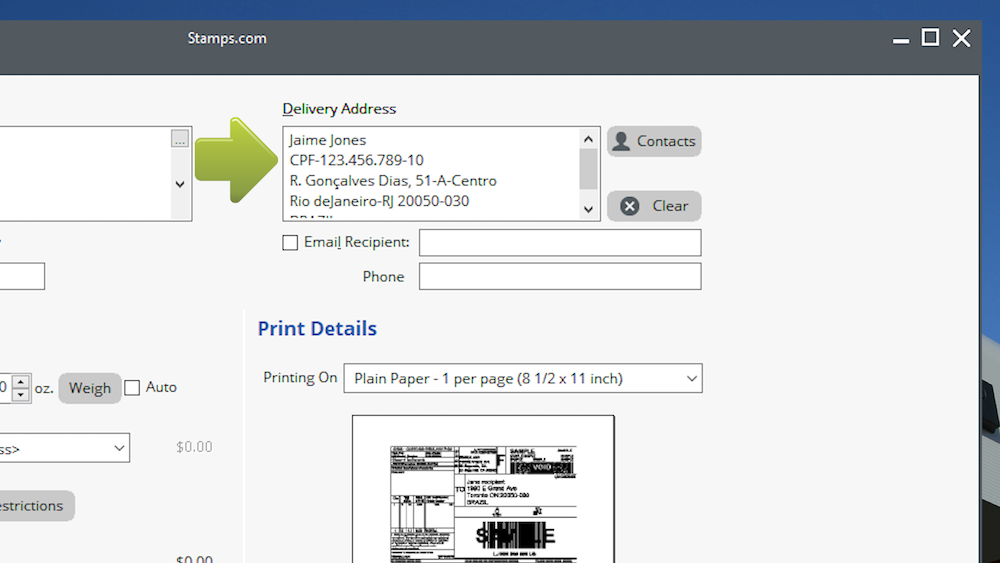The height and width of the screenshot is (563, 1000).
Task: Click into the Email Recipient text field
Action: point(559,242)
